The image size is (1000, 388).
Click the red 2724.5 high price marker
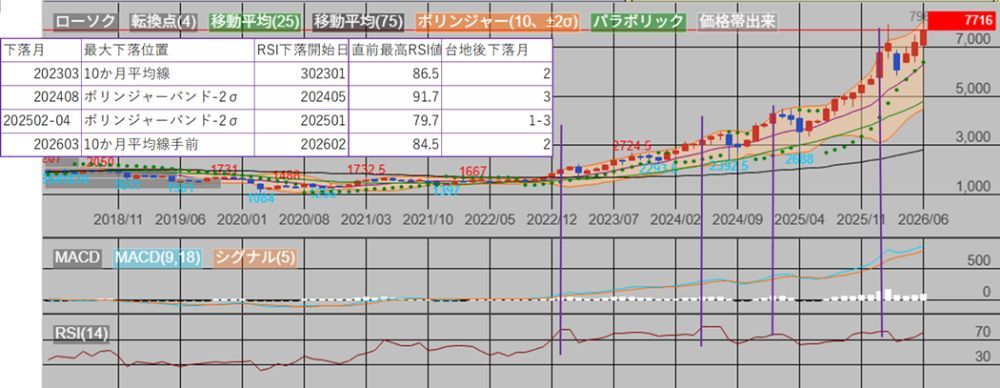631,145
